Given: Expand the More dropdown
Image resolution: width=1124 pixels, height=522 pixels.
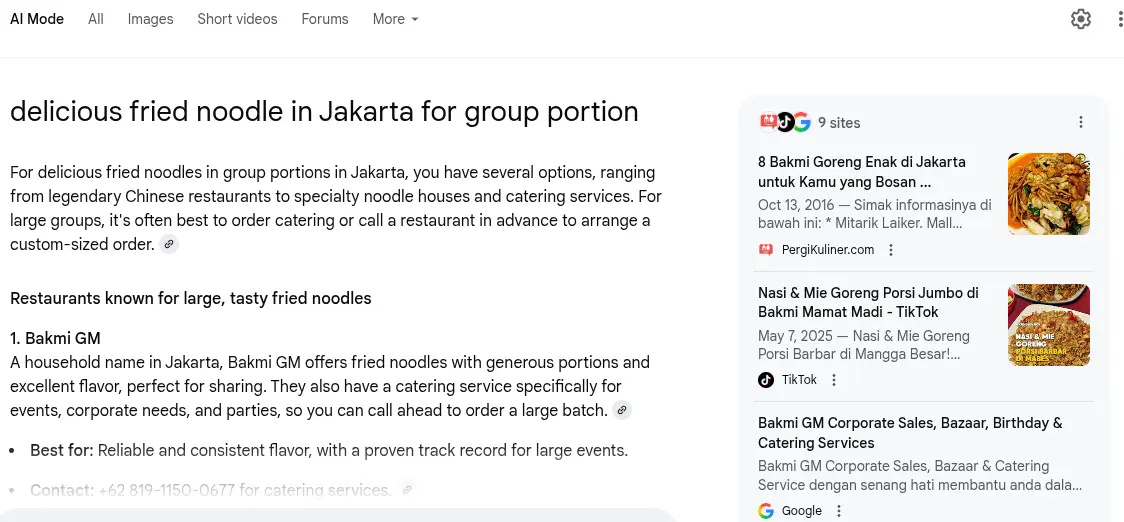Looking at the screenshot, I should [x=395, y=19].
